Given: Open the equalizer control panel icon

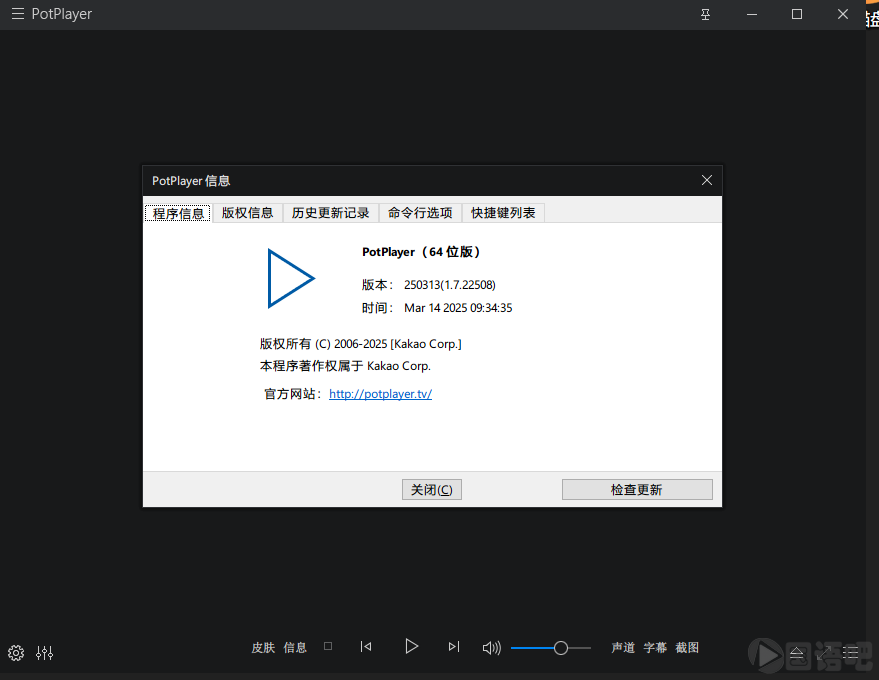Looking at the screenshot, I should [x=44, y=653].
